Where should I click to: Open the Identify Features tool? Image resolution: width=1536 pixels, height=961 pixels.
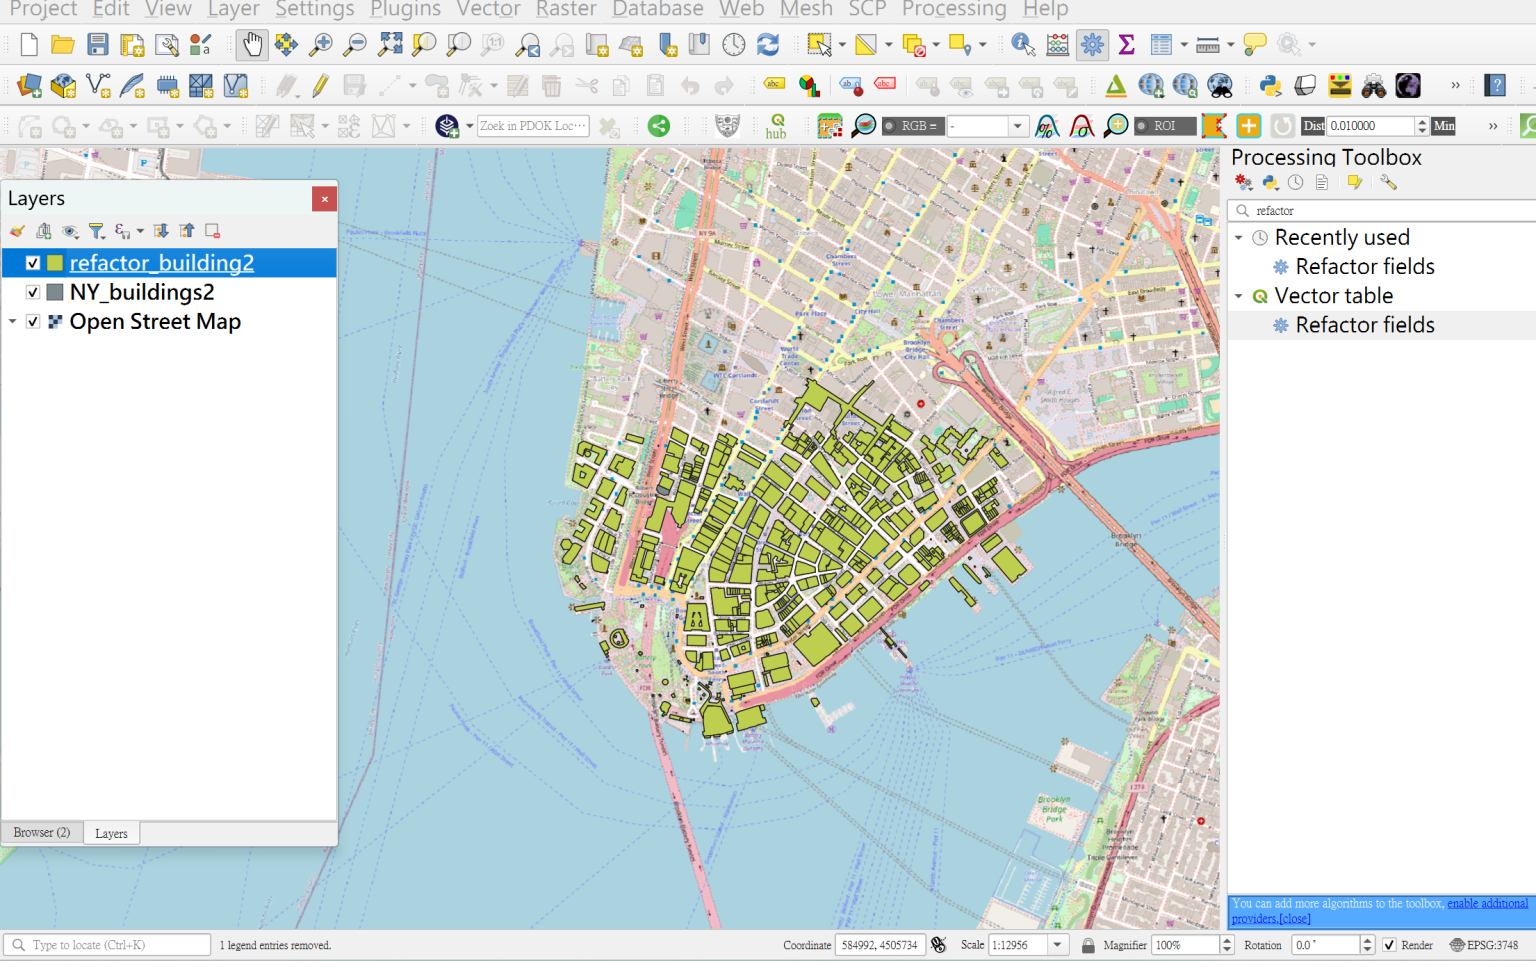1023,44
